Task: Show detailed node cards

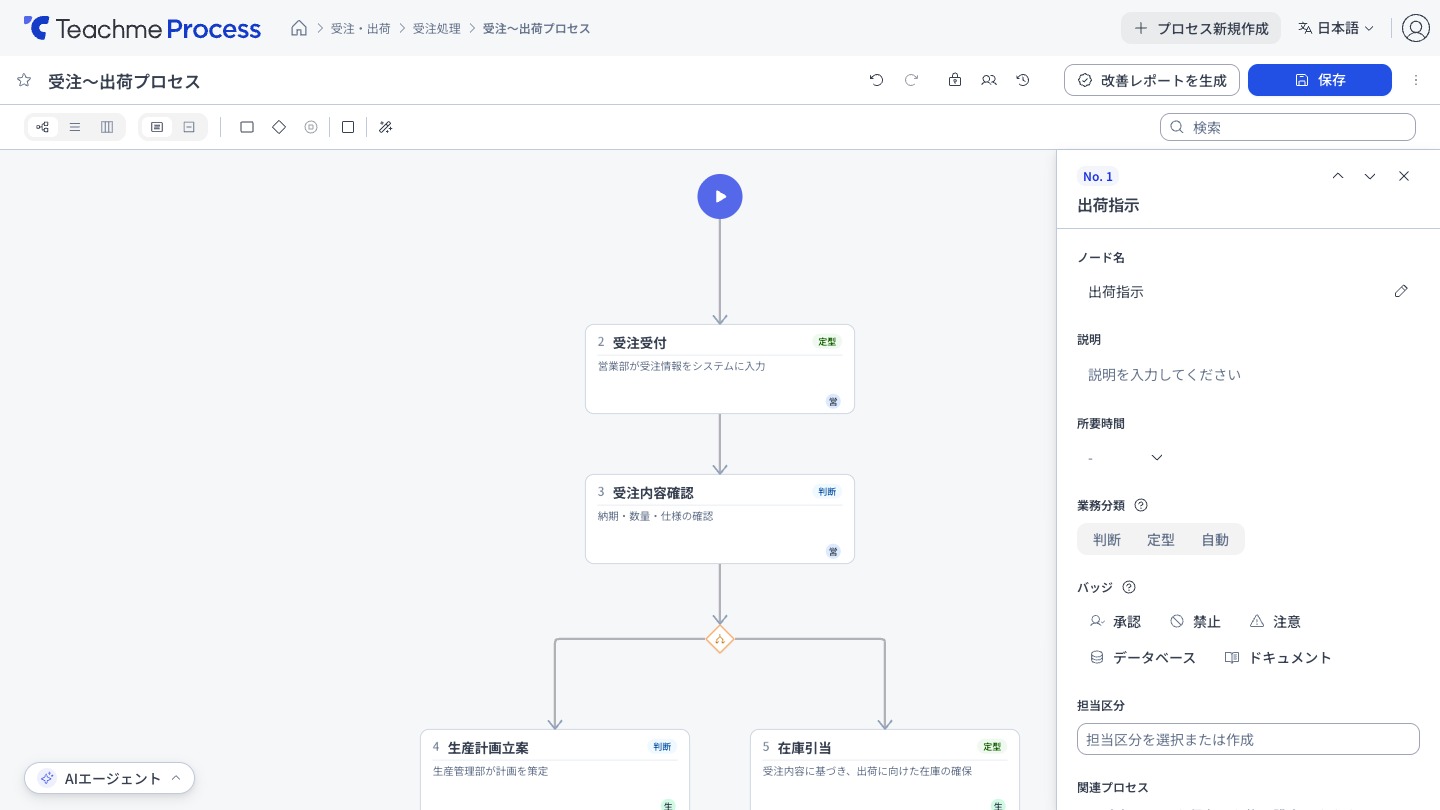Action: tap(157, 127)
